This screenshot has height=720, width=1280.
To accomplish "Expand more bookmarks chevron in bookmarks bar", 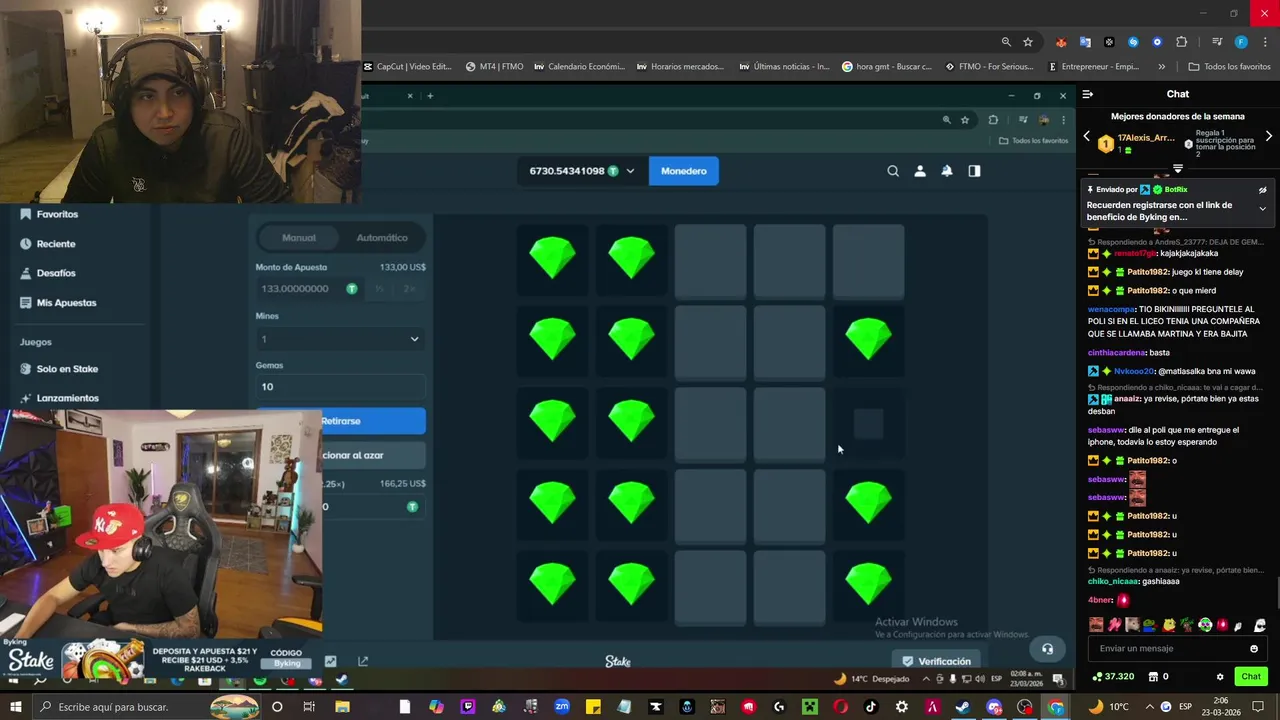I will click(x=1161, y=67).
